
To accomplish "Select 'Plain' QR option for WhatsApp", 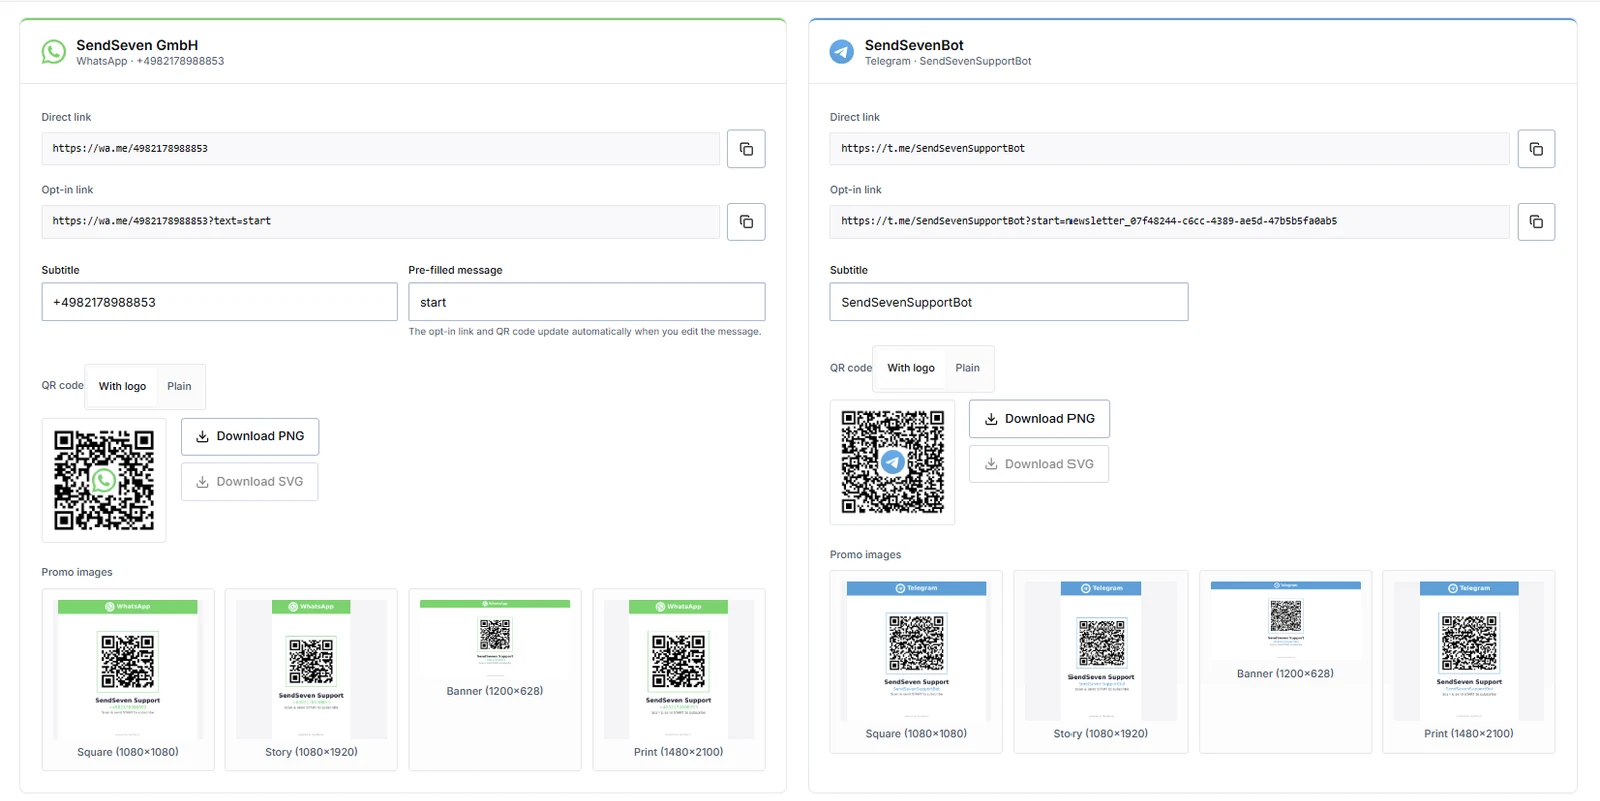I will [179, 387].
